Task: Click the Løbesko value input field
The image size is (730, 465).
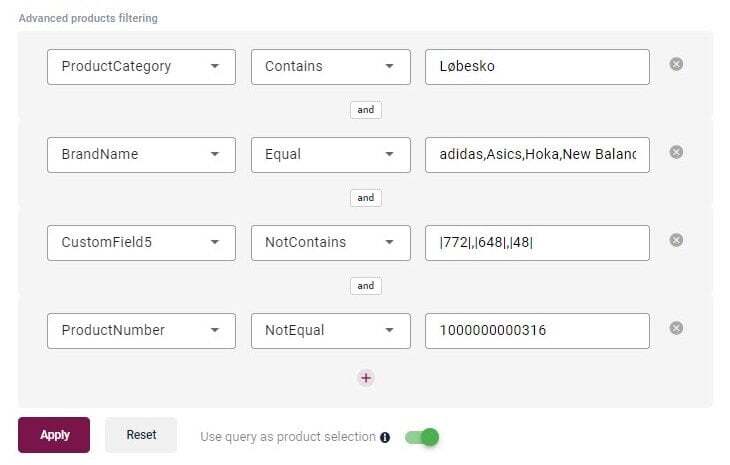Action: [x=537, y=67]
